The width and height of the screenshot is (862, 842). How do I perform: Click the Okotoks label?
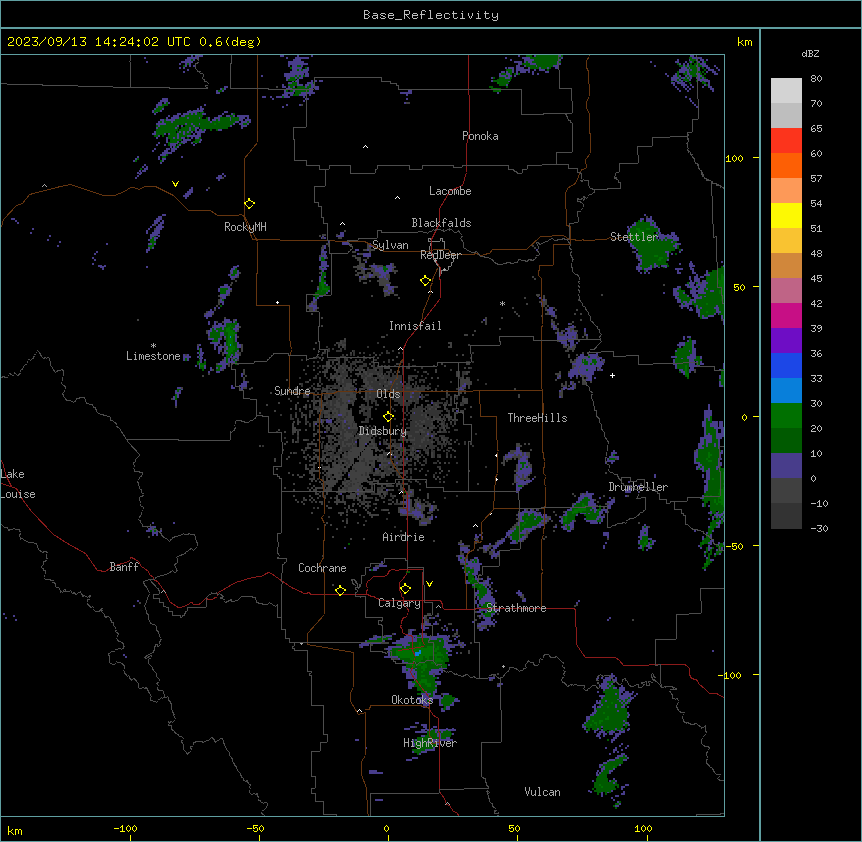[x=412, y=700]
